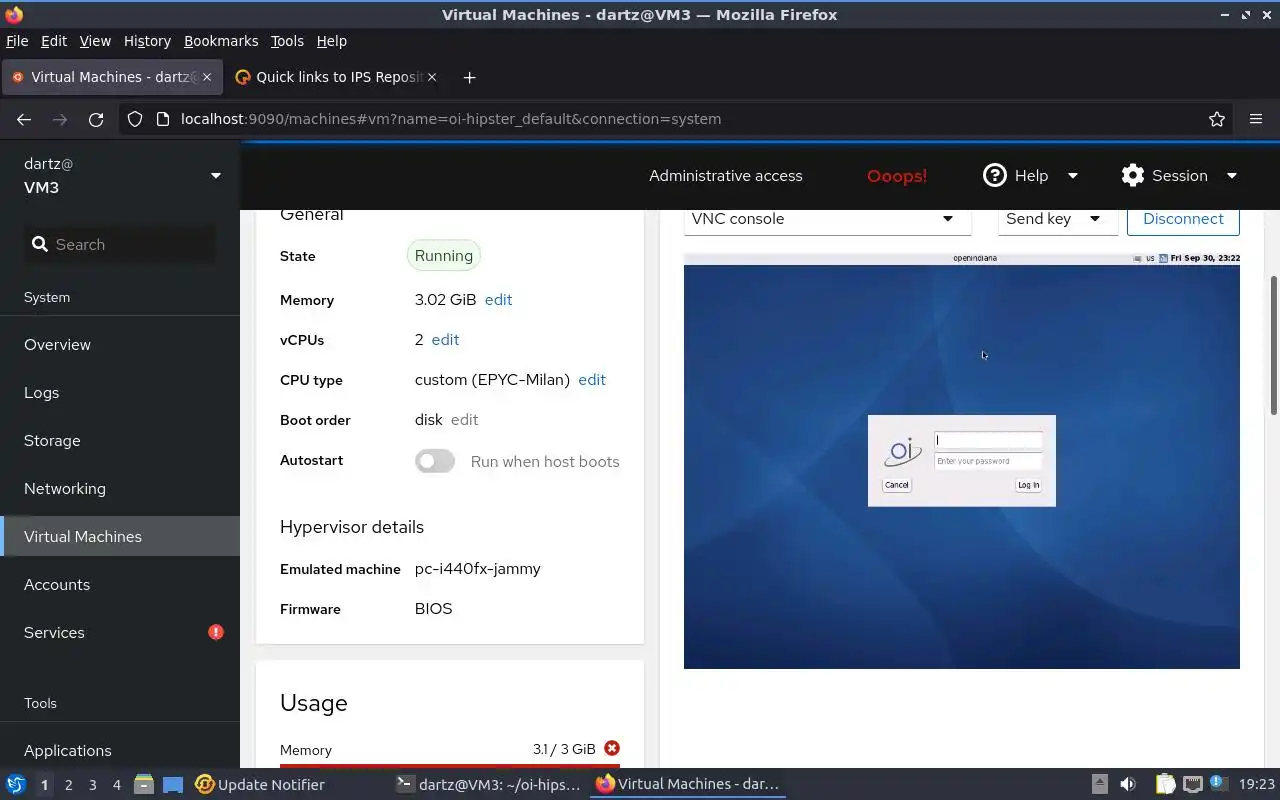This screenshot has width=1280, height=800.
Task: Edit the CPU type
Action: pyautogui.click(x=592, y=380)
